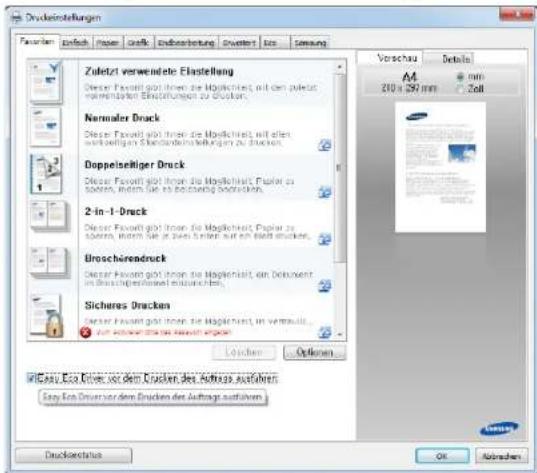Click the blue icon beside Doppelseitiger Druck
537x473 pixels.
click(x=324, y=192)
